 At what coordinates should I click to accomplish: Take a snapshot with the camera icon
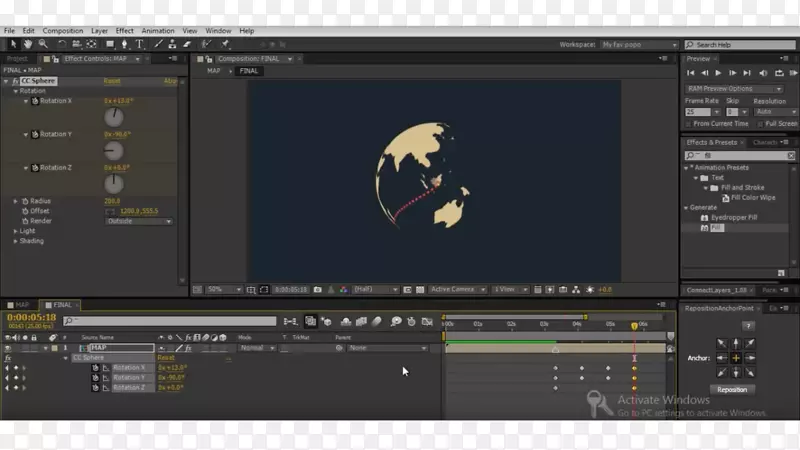(317, 289)
